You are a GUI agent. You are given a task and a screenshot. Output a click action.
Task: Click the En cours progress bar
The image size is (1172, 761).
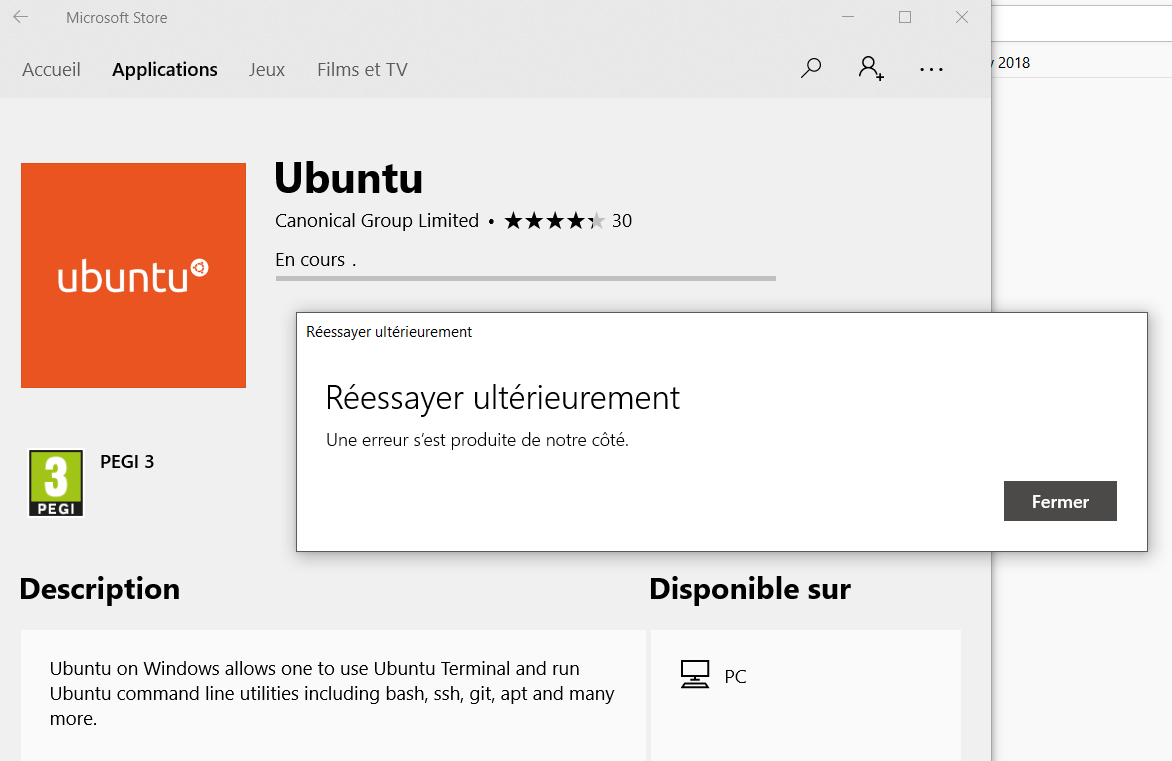pyautogui.click(x=525, y=278)
